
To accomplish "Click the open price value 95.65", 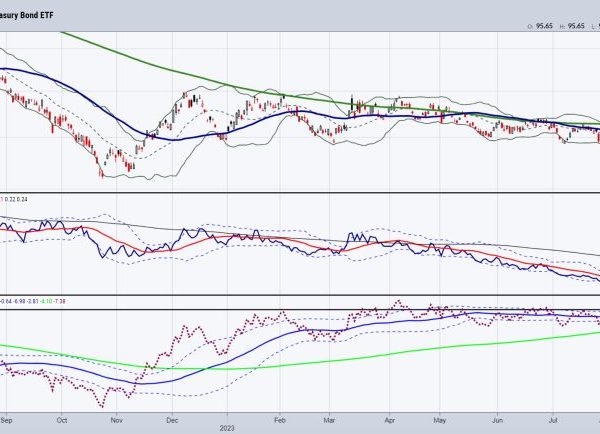I will pyautogui.click(x=544, y=26).
